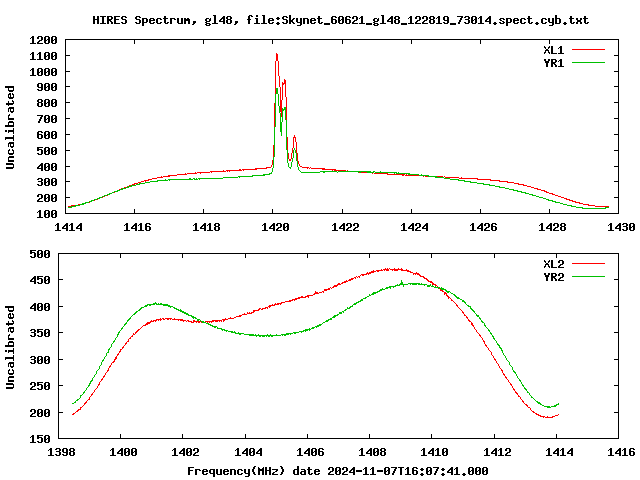This screenshot has width=640, height=480.
Task: Click the 1424 tick label on top plot
Action: tap(414, 227)
